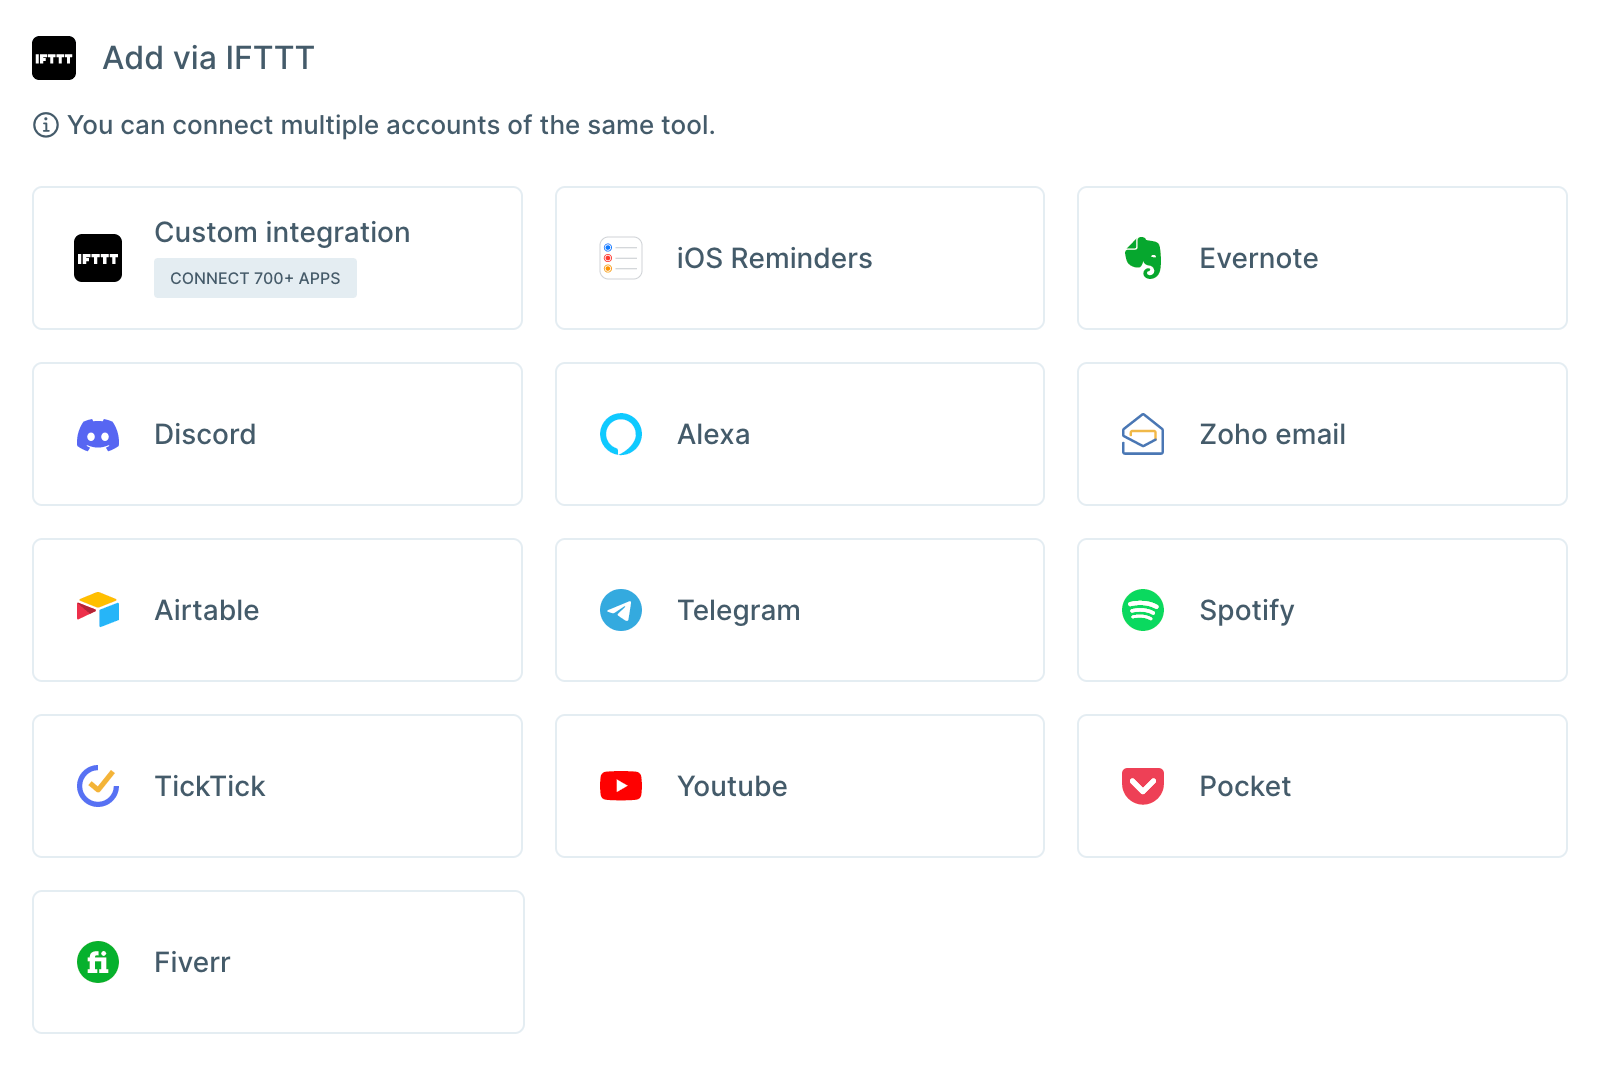Select the Discord label
1610x1080 pixels.
click(x=205, y=434)
